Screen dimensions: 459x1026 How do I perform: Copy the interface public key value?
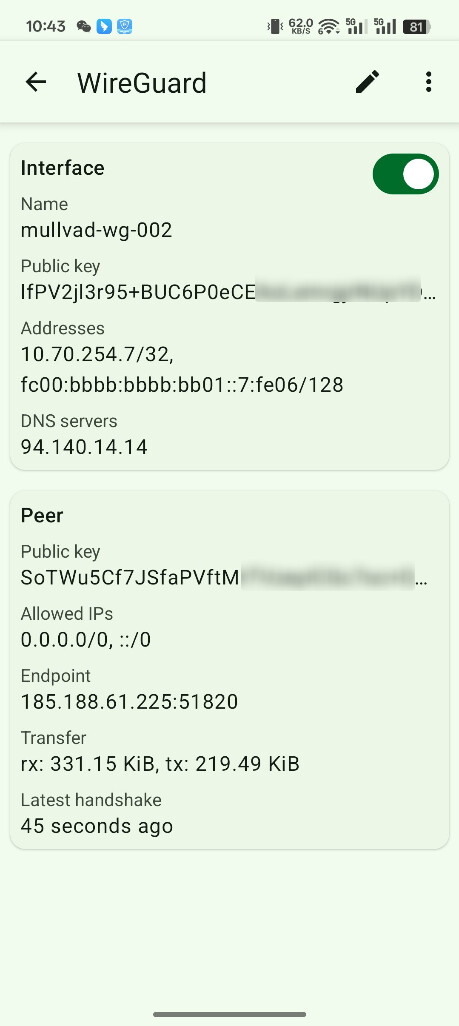click(227, 292)
